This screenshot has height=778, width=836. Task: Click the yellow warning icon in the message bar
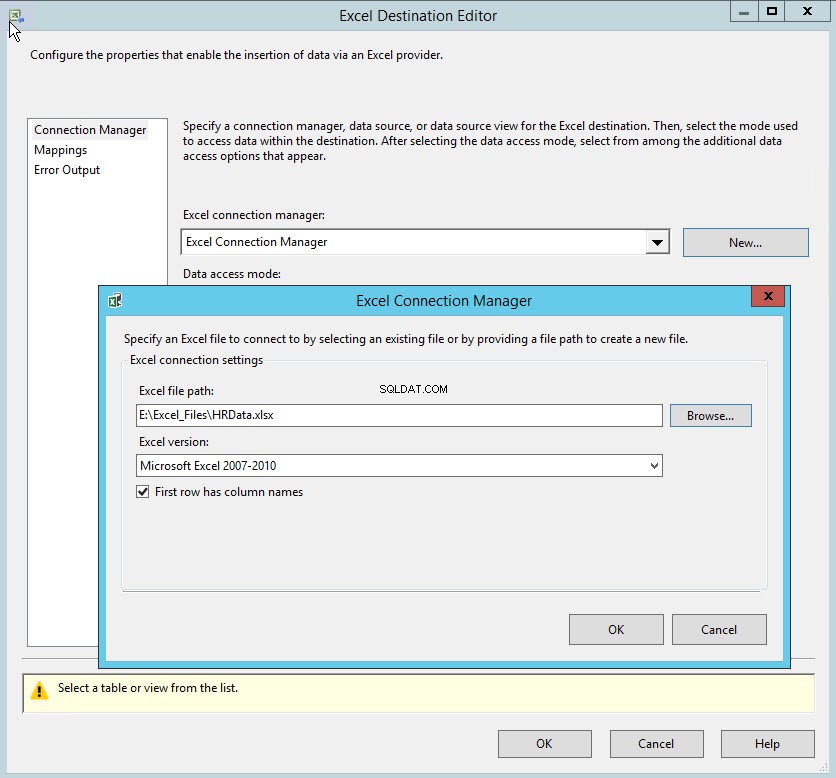[39, 691]
